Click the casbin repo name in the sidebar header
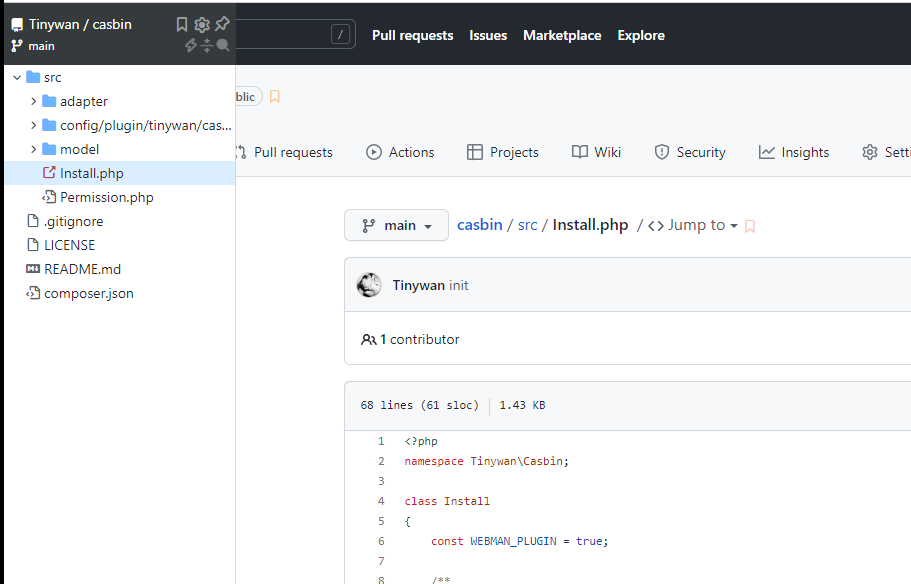The width and height of the screenshot is (911, 584). (112, 24)
